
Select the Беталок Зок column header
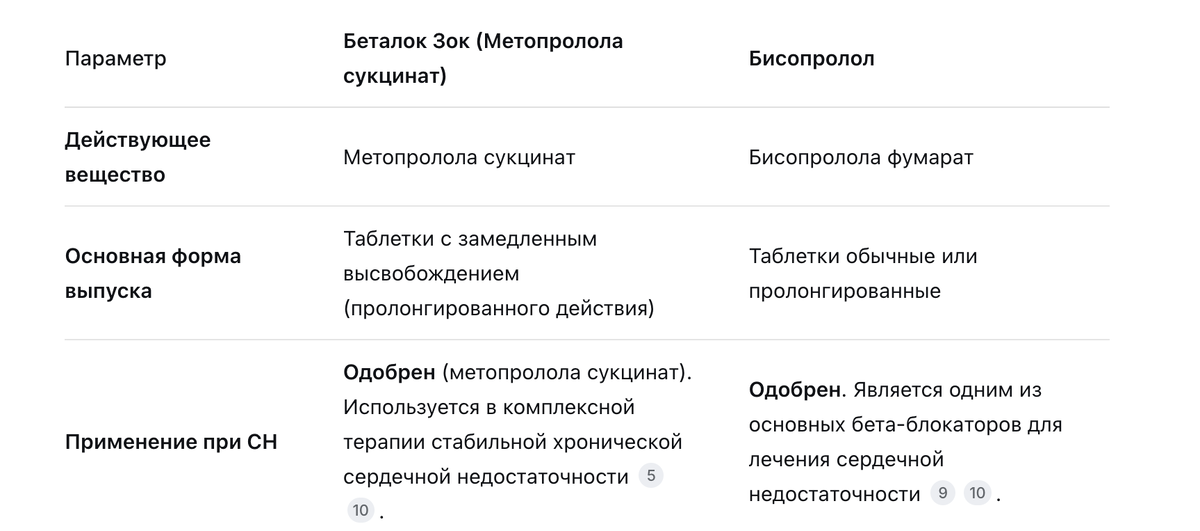pyautogui.click(x=482, y=58)
